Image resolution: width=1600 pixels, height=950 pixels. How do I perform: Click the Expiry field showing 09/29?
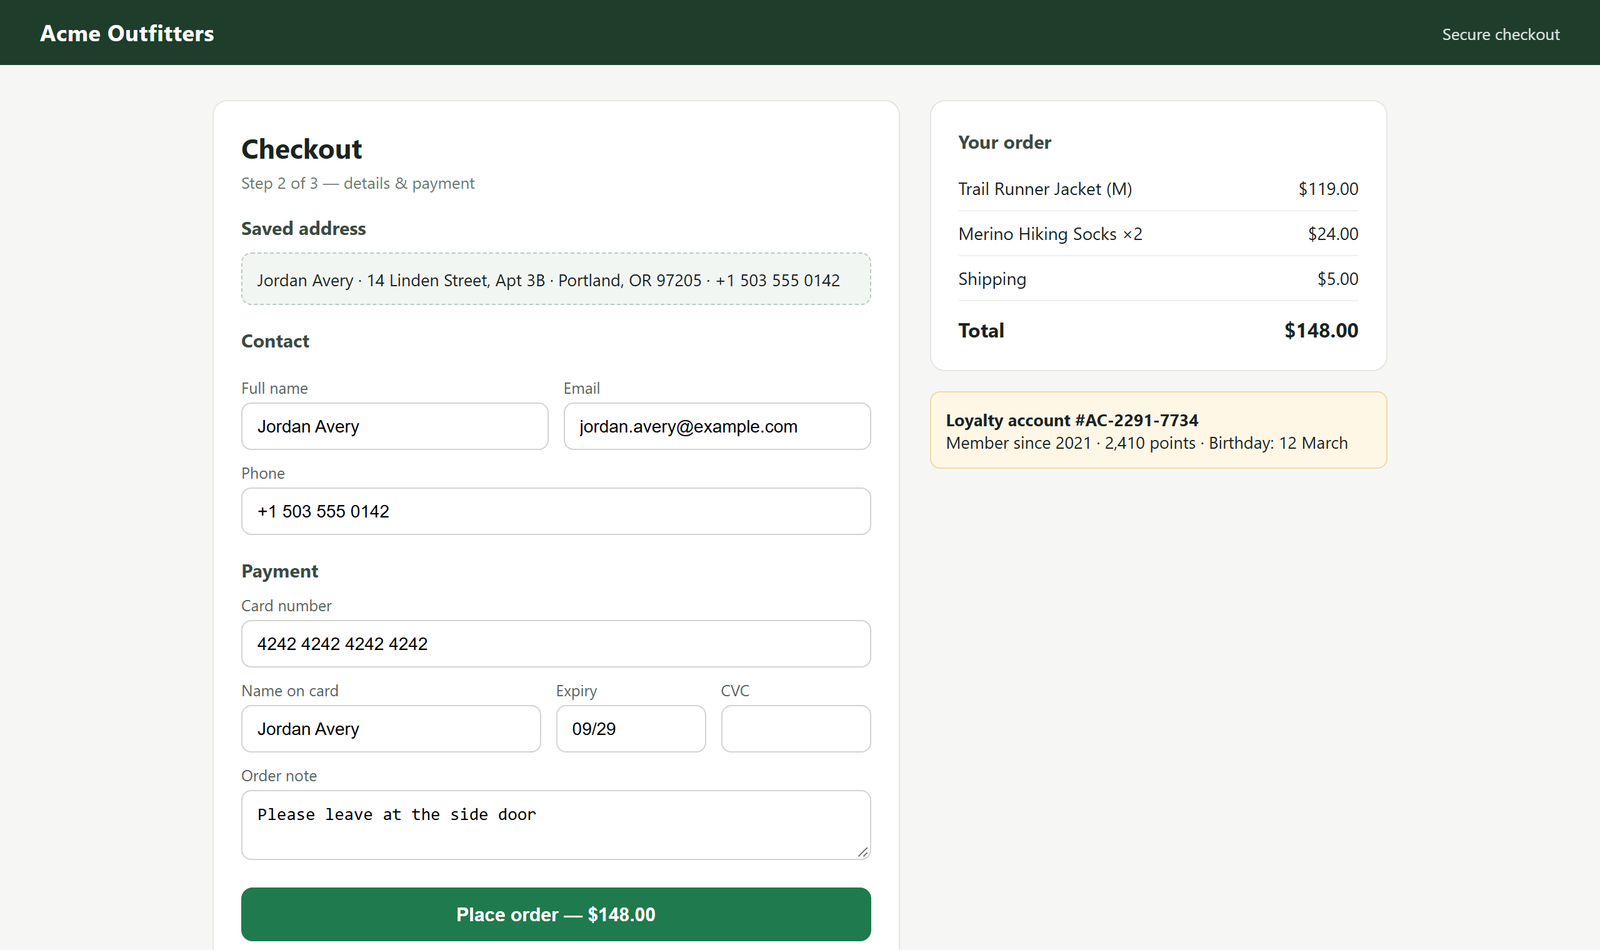pos(631,729)
